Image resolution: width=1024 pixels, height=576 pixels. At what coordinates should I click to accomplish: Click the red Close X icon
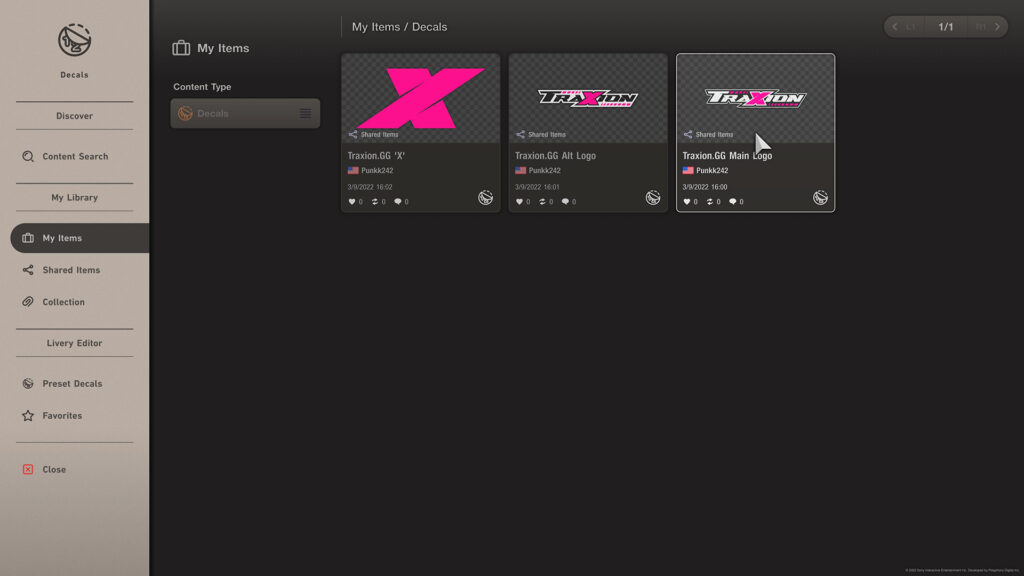coord(27,470)
